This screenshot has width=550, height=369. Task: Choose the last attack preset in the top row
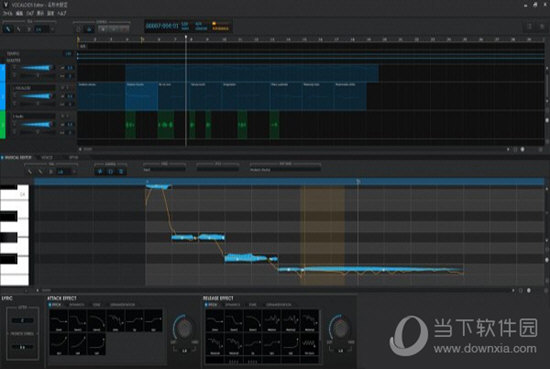coord(153,321)
